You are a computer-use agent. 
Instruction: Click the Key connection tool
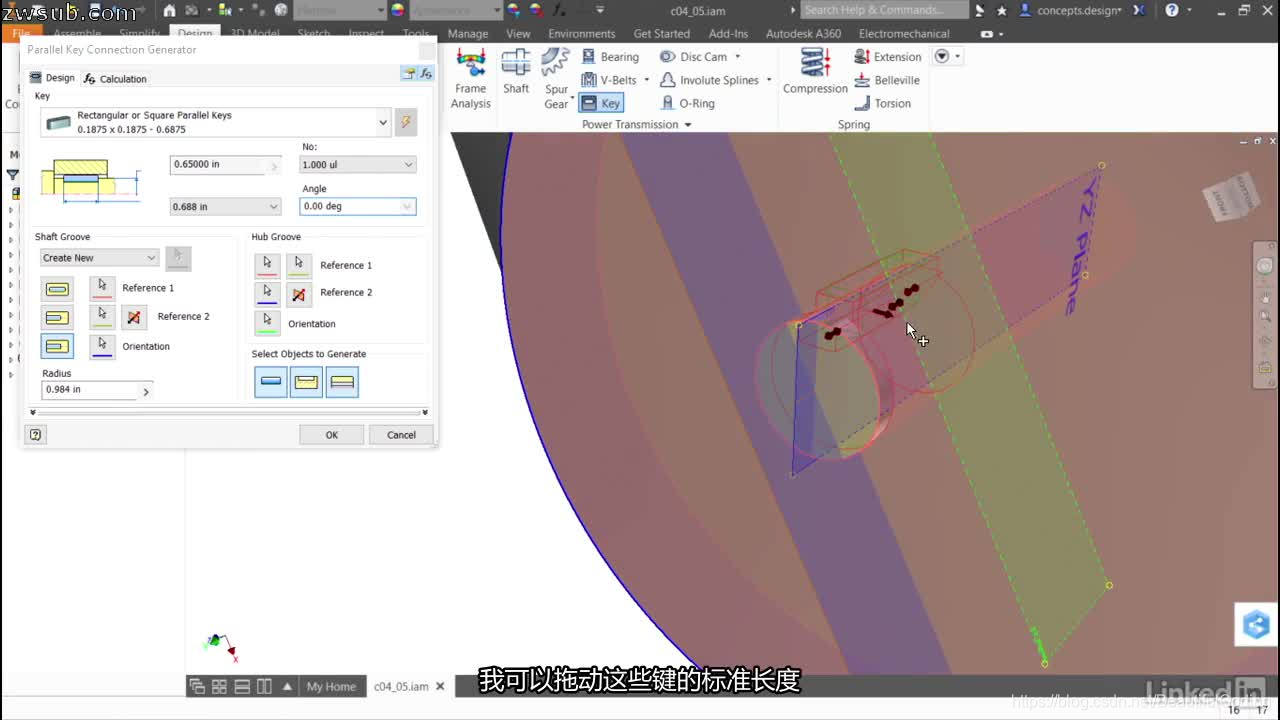click(601, 103)
